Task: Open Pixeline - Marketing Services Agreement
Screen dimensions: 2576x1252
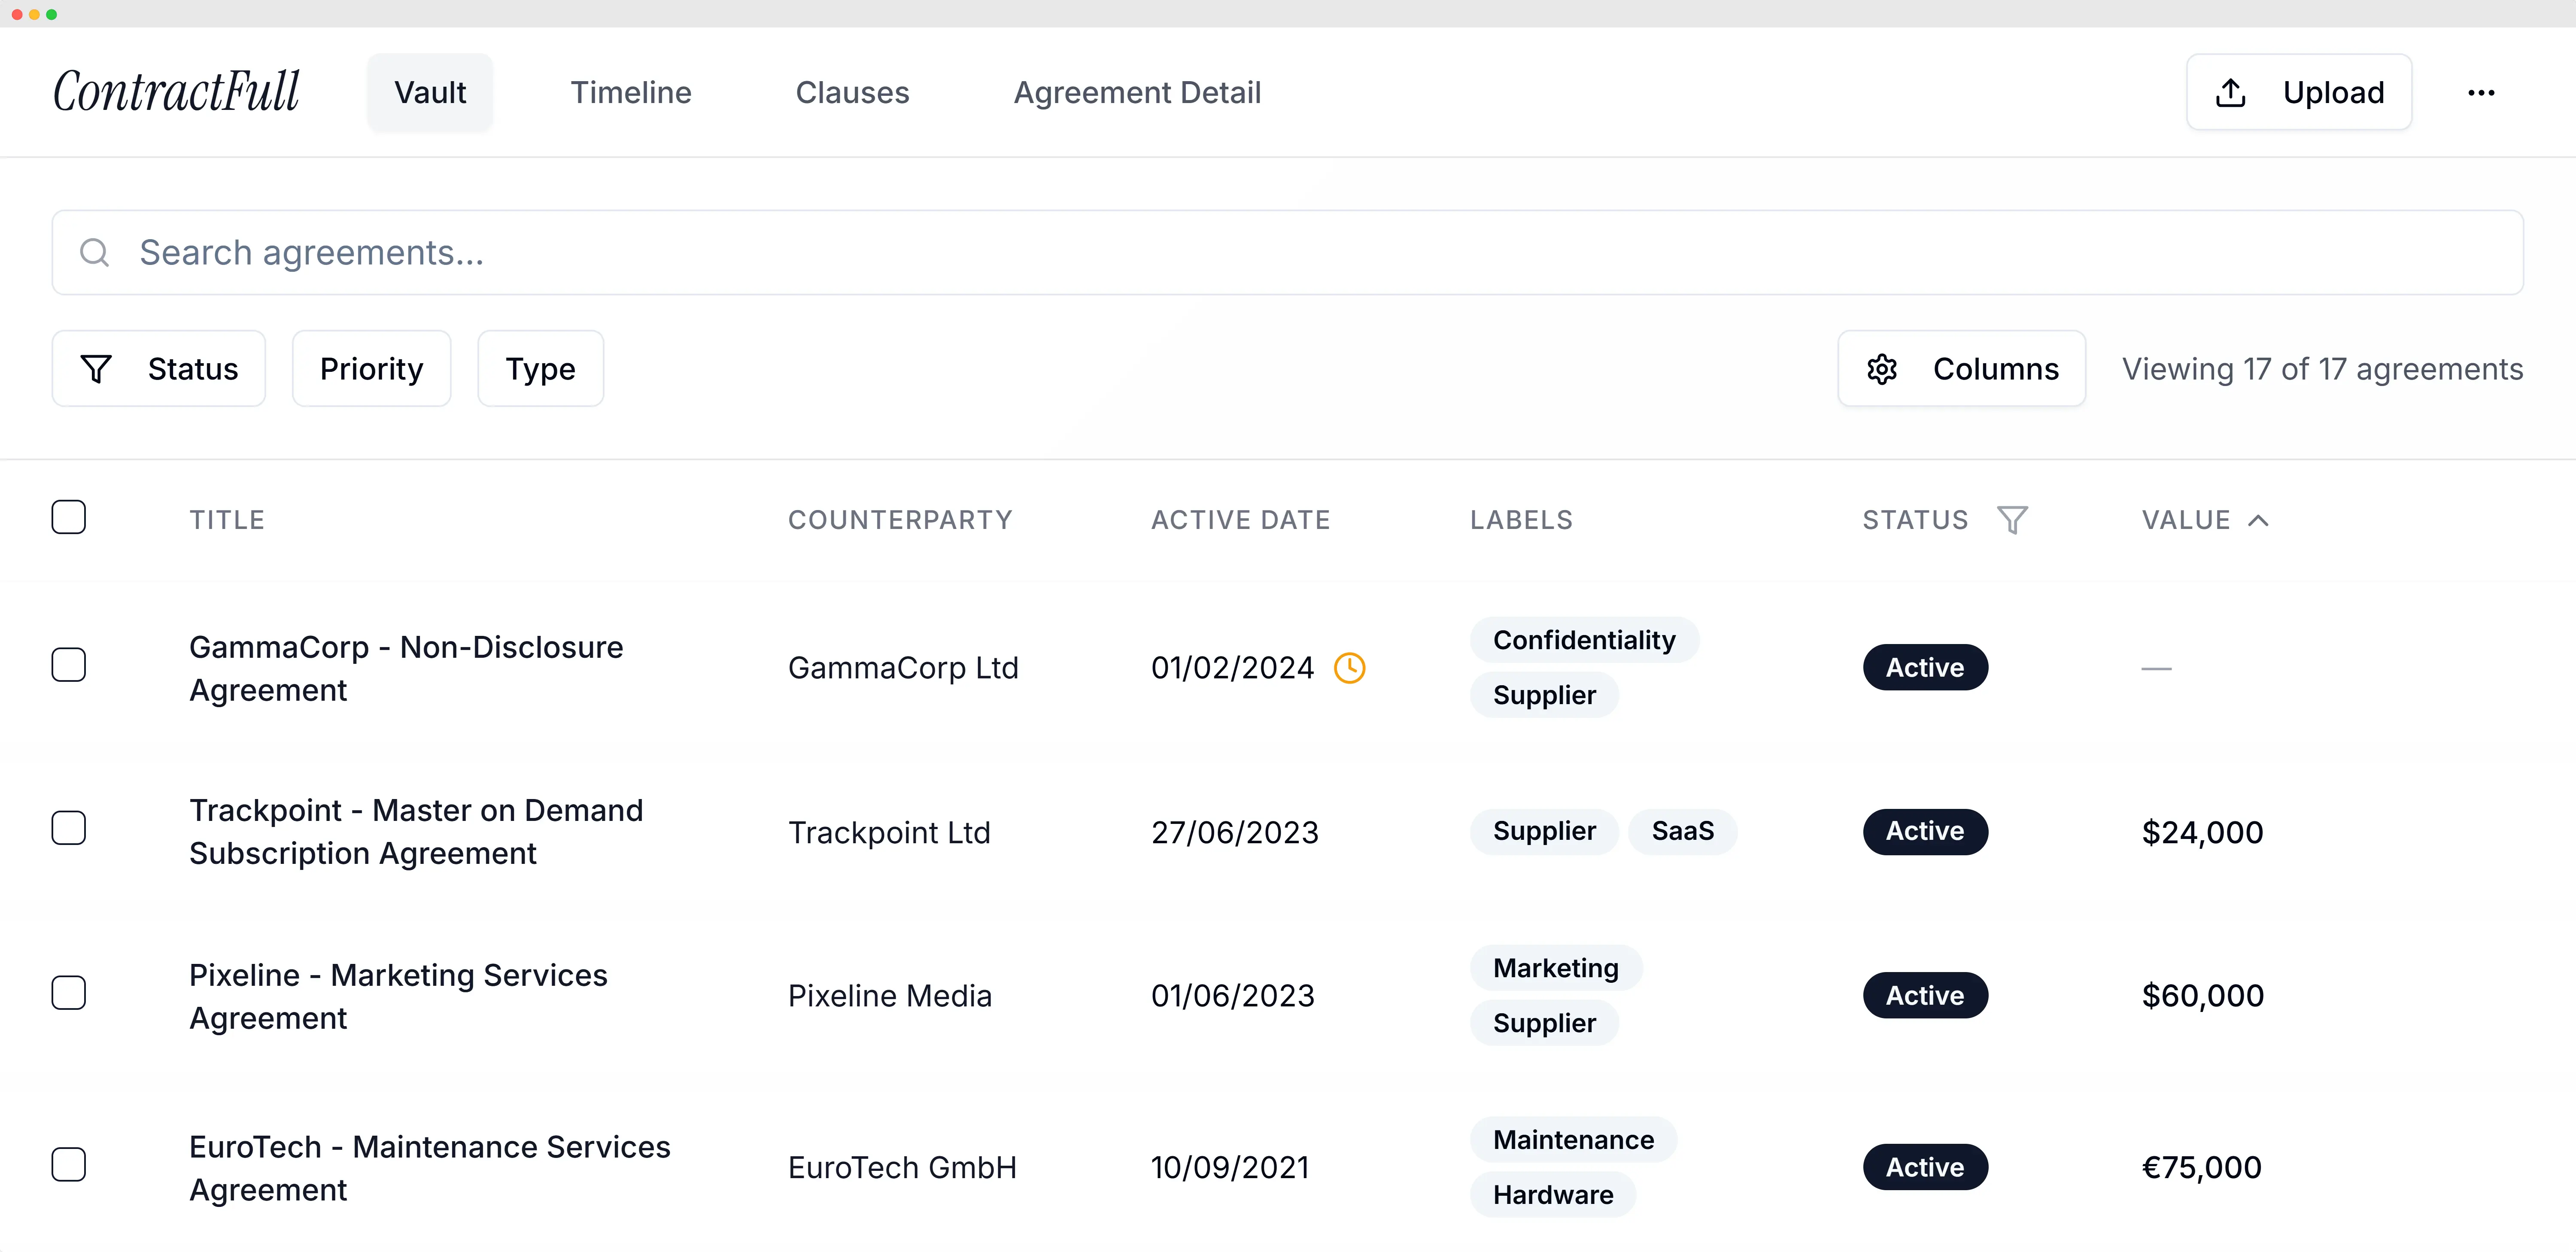Action: 398,996
